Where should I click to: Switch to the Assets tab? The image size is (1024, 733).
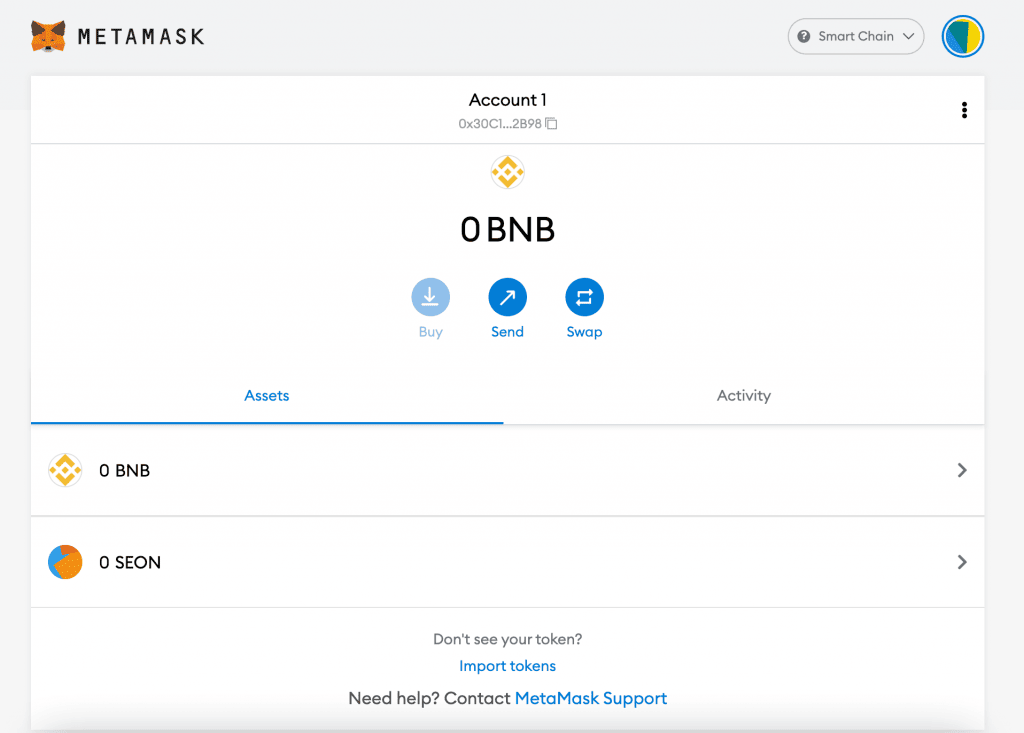tap(267, 395)
